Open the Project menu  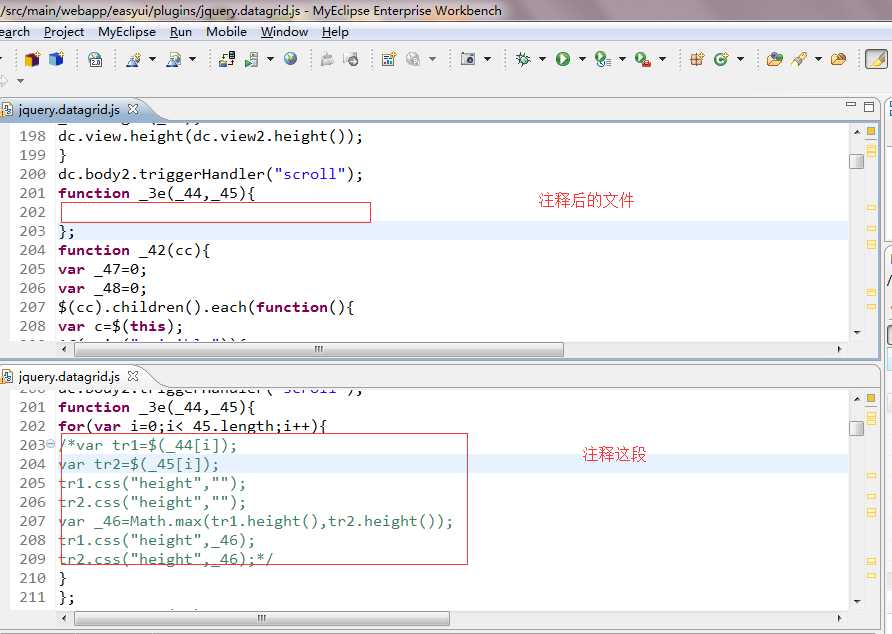coord(64,32)
